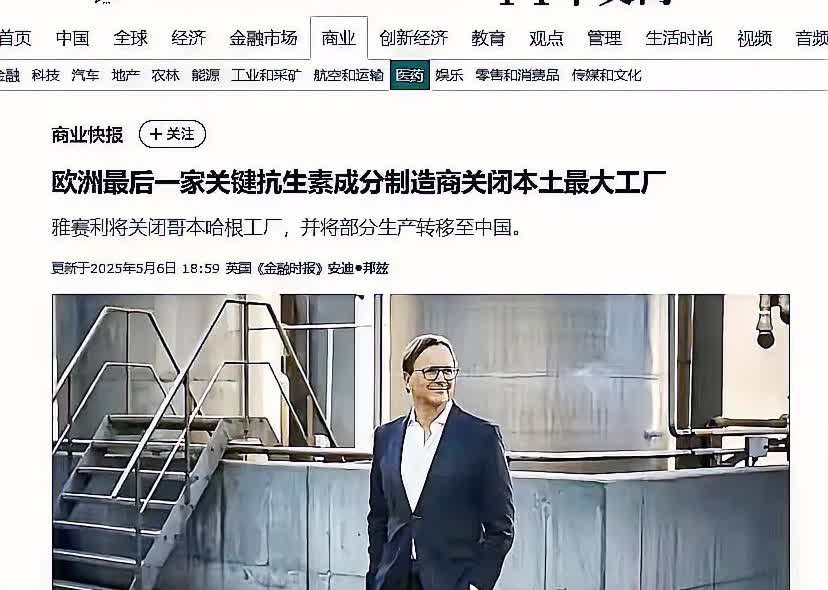Viewport: 828px width, 590px height.
Task: Open the 地产 sub-category
Action: click(x=126, y=75)
